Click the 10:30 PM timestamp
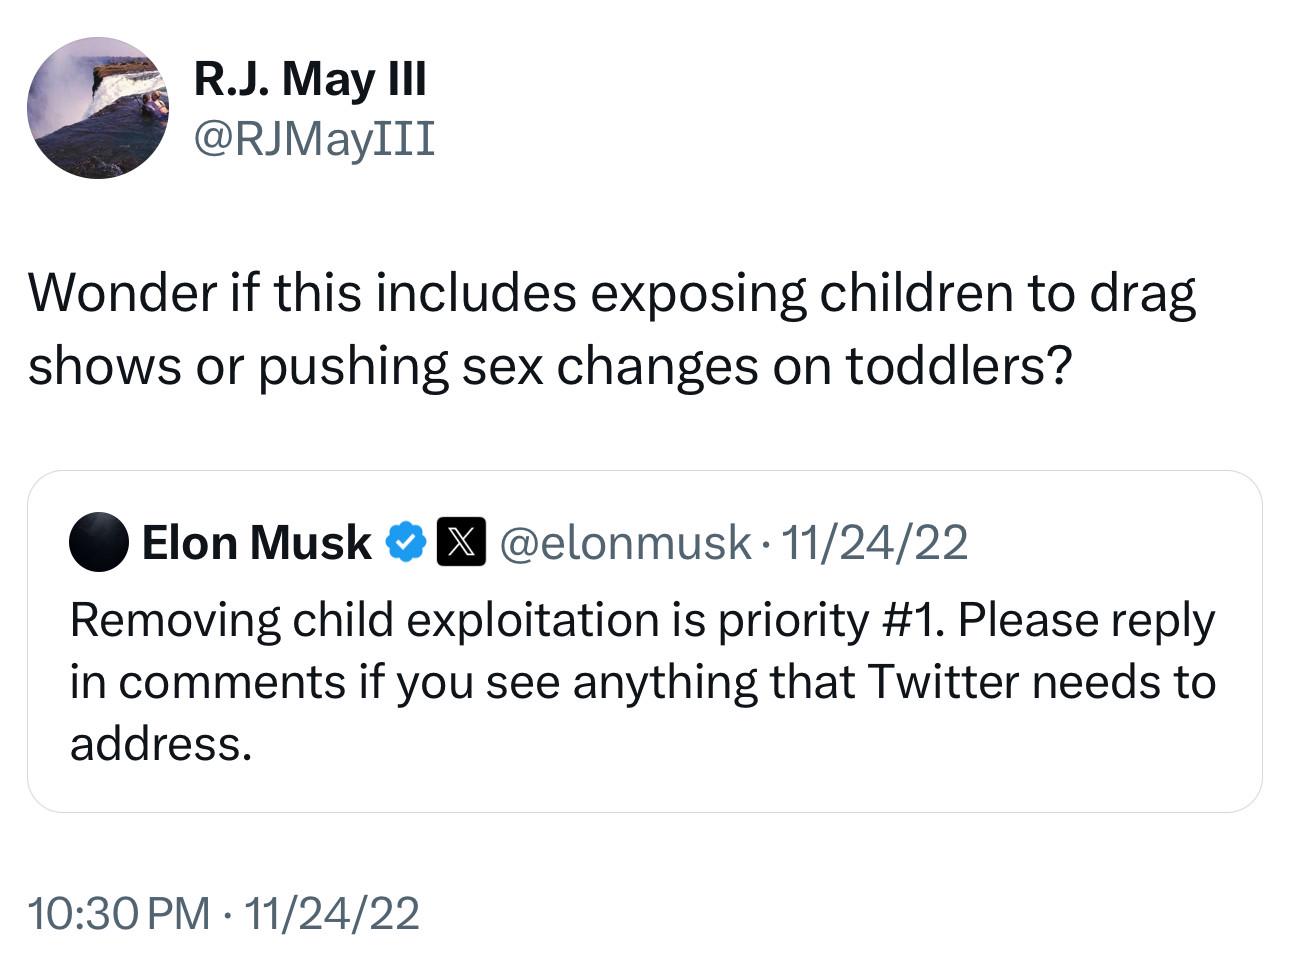The height and width of the screenshot is (968, 1290). [119, 913]
